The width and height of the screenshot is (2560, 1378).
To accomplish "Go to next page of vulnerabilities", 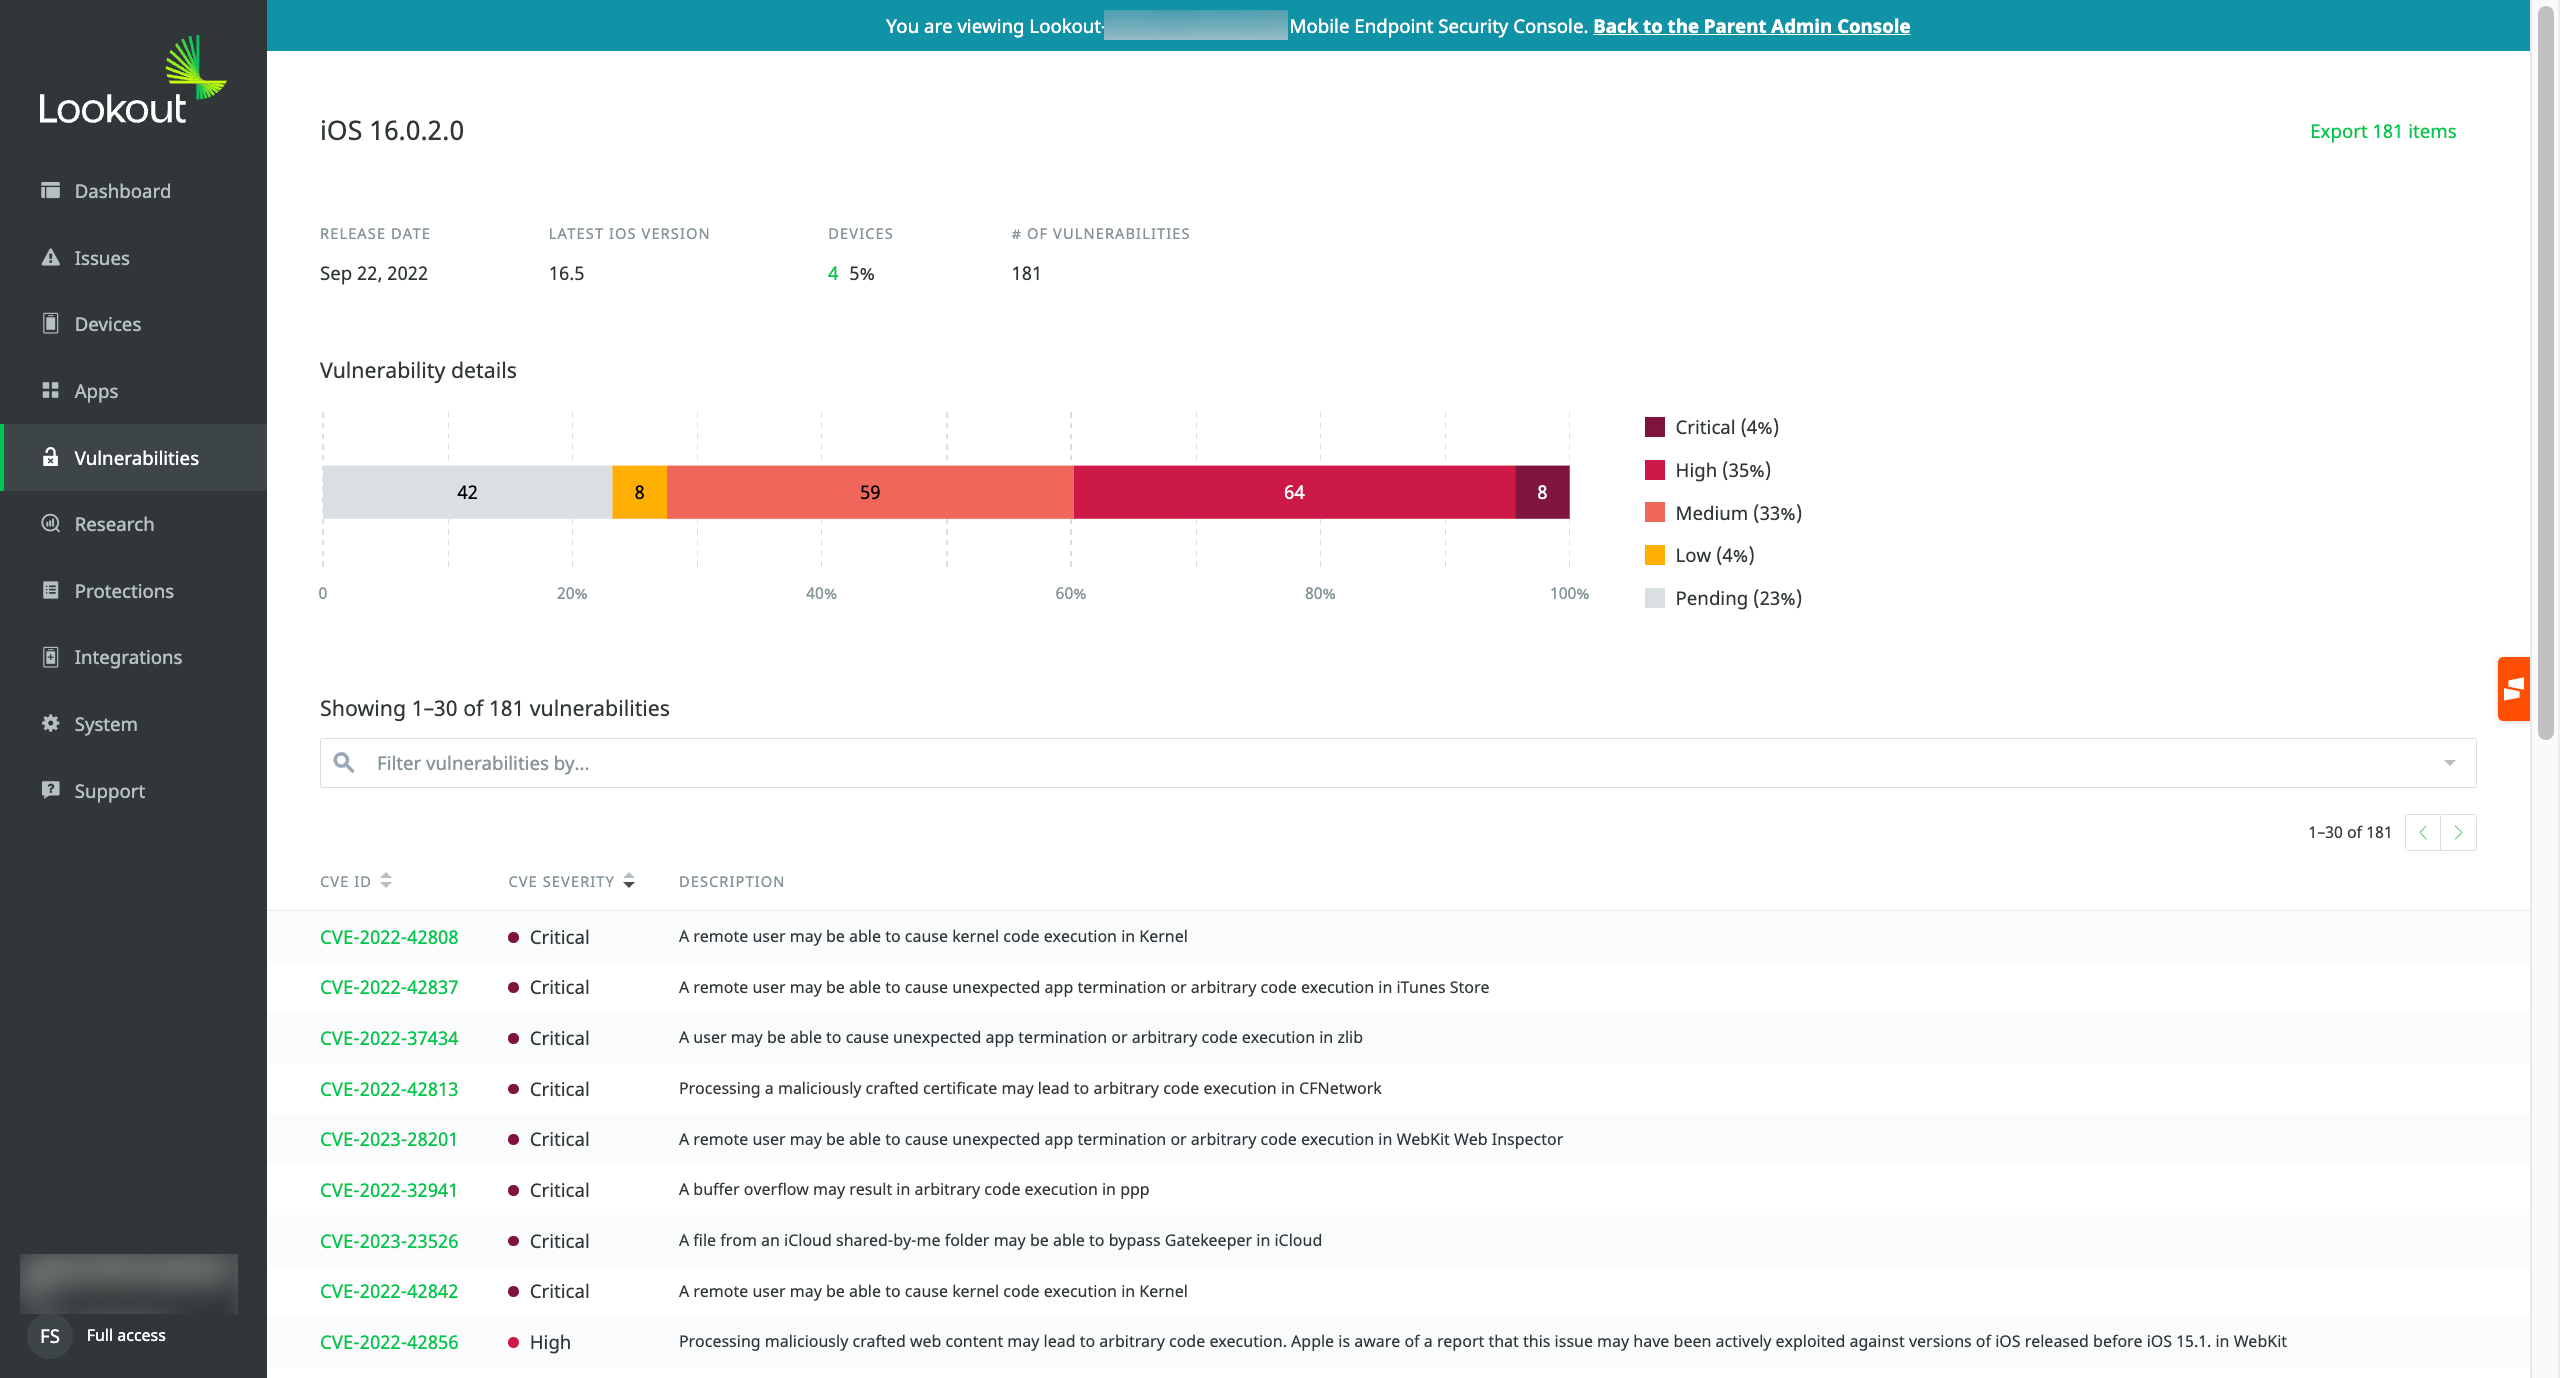I will [x=2458, y=832].
